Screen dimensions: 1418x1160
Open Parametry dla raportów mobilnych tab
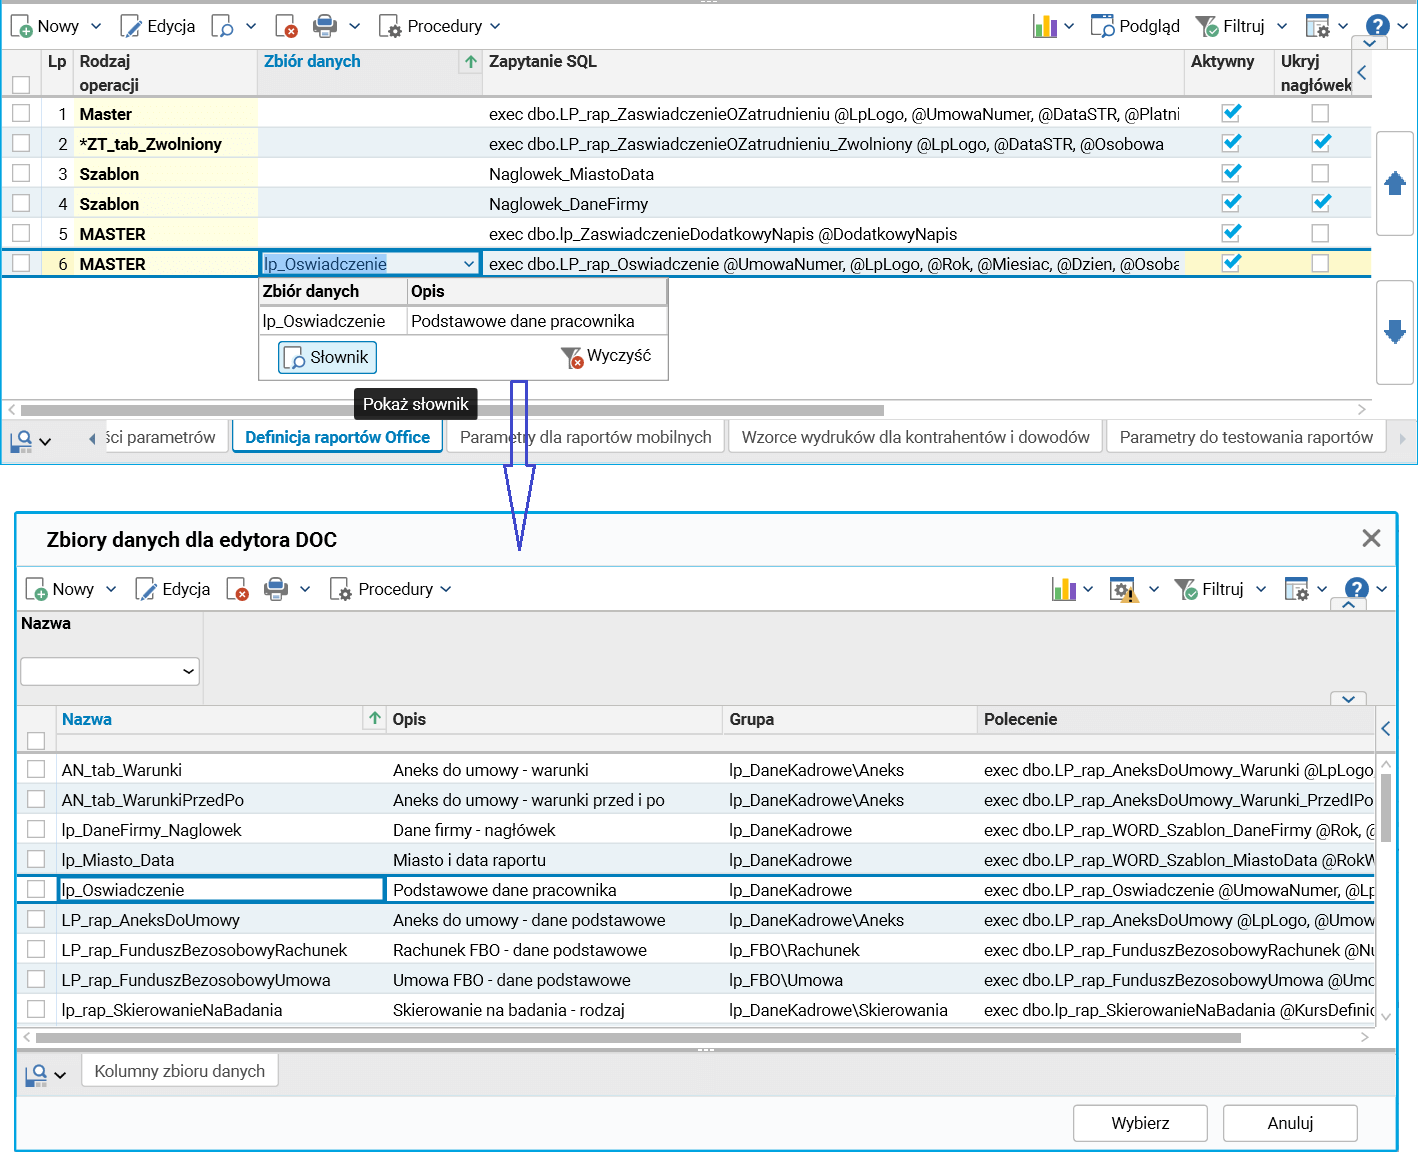pyautogui.click(x=586, y=437)
